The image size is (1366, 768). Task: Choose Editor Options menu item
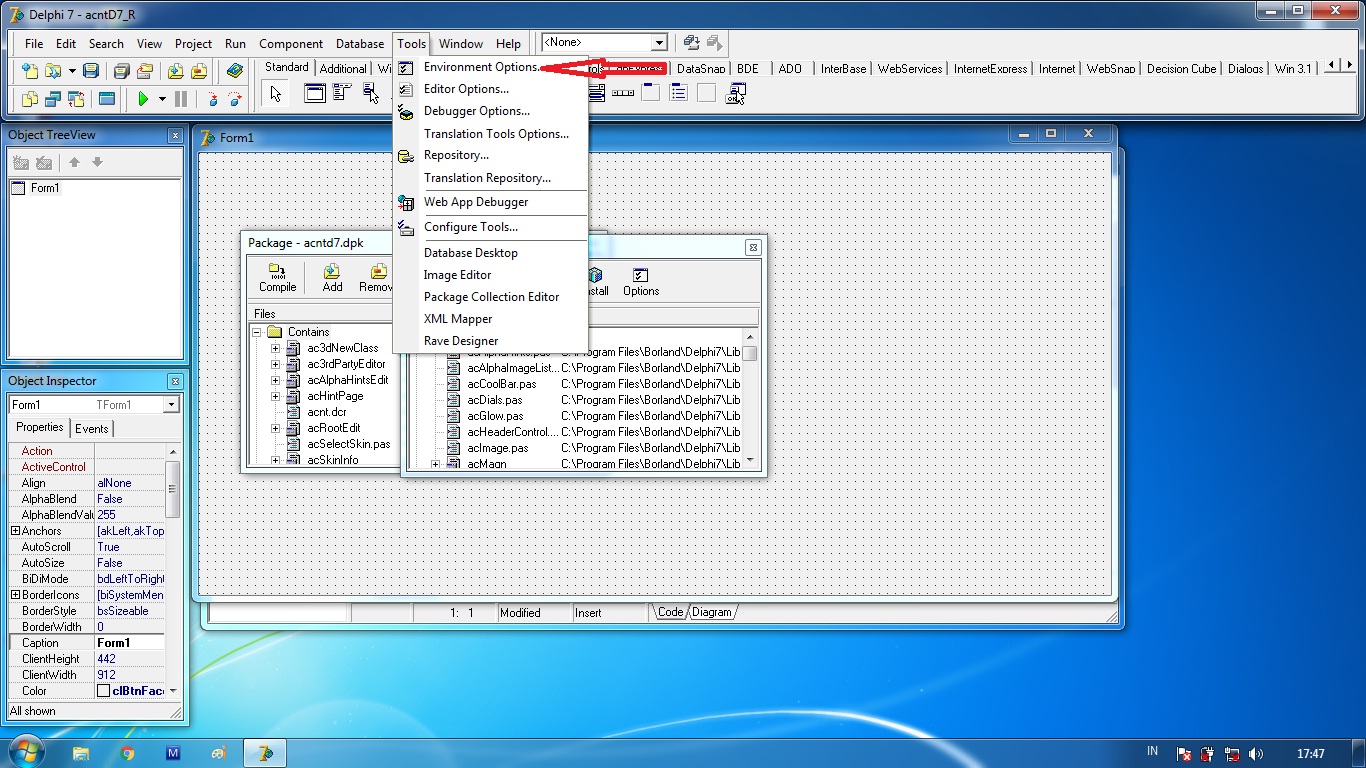(x=490, y=89)
